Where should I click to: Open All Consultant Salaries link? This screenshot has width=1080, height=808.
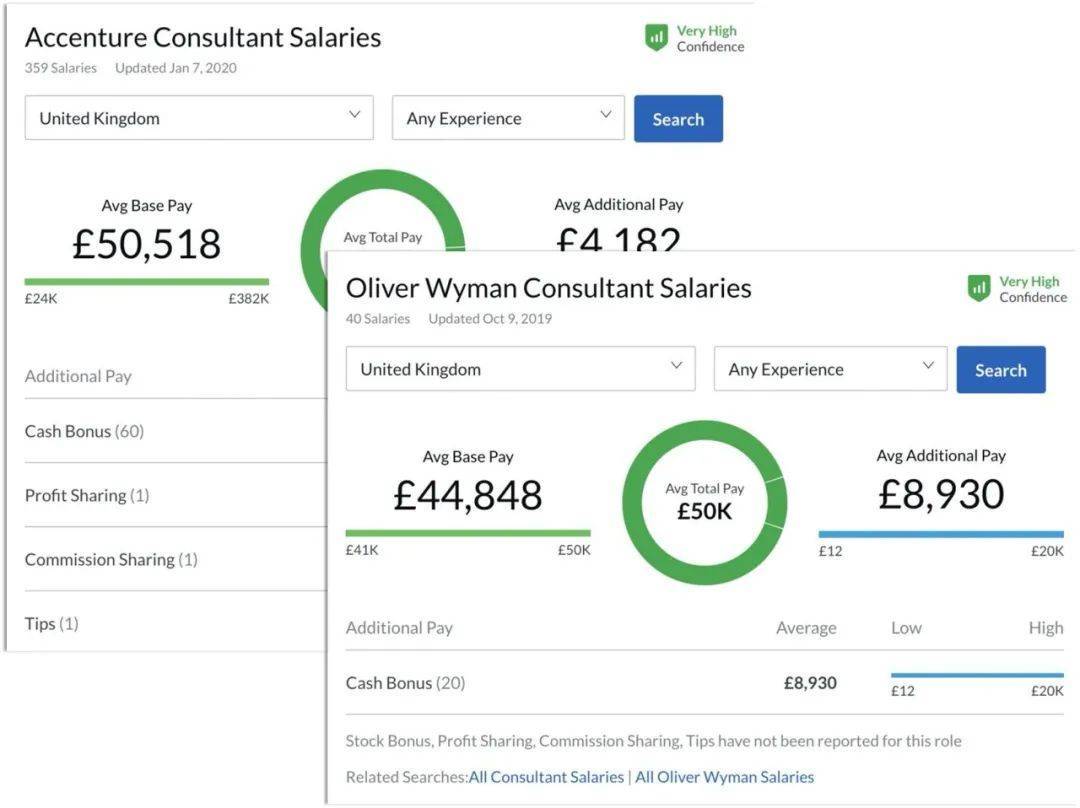546,777
